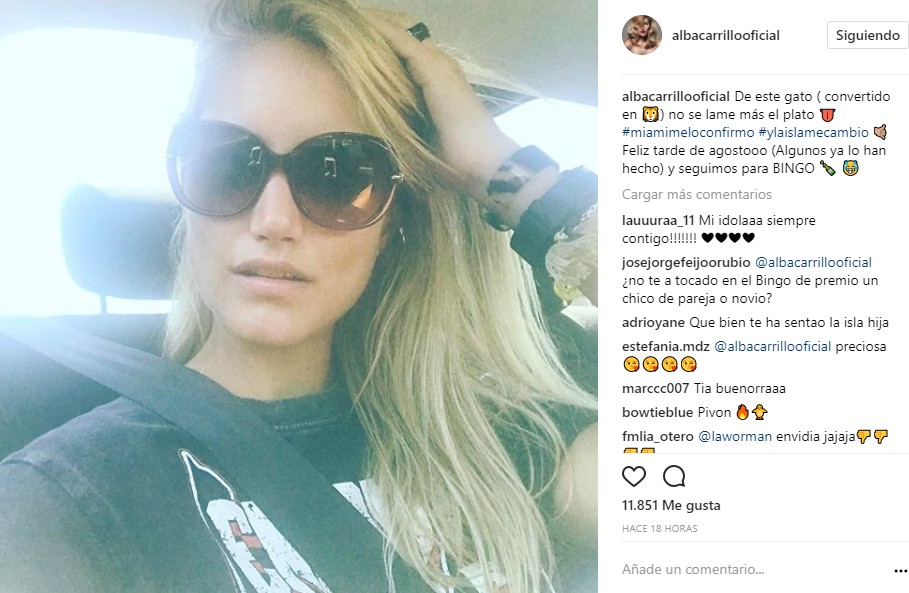The image size is (909, 593).
Task: Open josejorgefeijoorubio's profile
Action: [686, 262]
